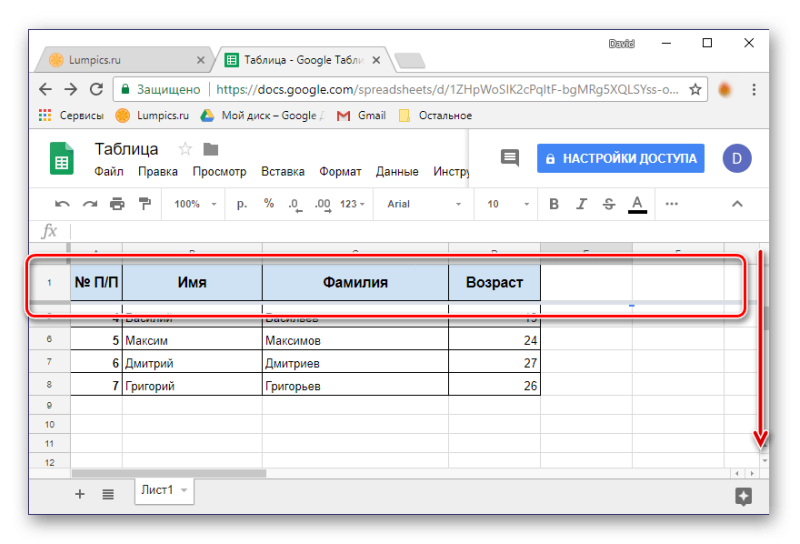Close the Lumpics.ru tab

(x=201, y=60)
